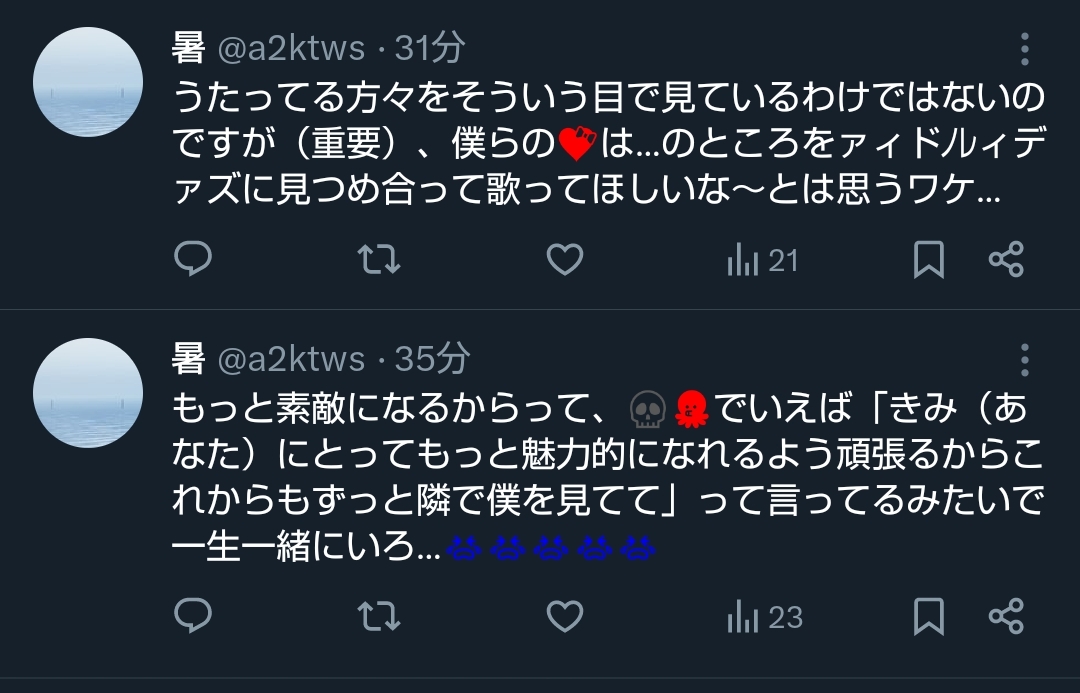Share the tweet posted 35分 ago
Viewport: 1080px width, 693px height.
coord(1006,616)
